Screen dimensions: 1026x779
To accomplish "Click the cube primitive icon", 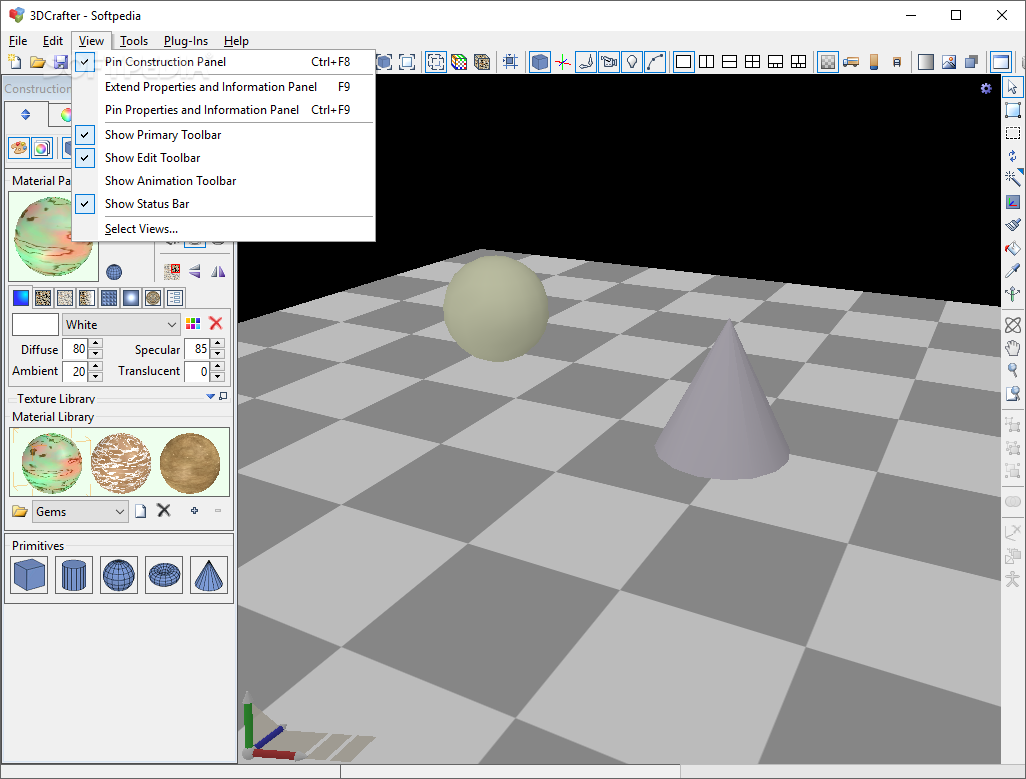I will (x=29, y=575).
